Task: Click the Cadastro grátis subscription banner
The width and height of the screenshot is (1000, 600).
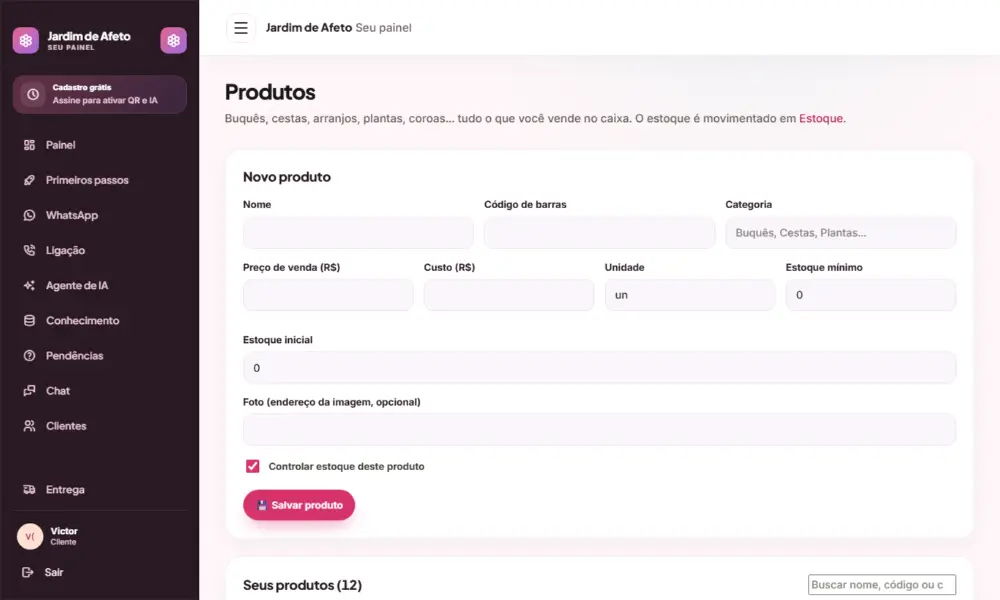Action: pos(99,94)
